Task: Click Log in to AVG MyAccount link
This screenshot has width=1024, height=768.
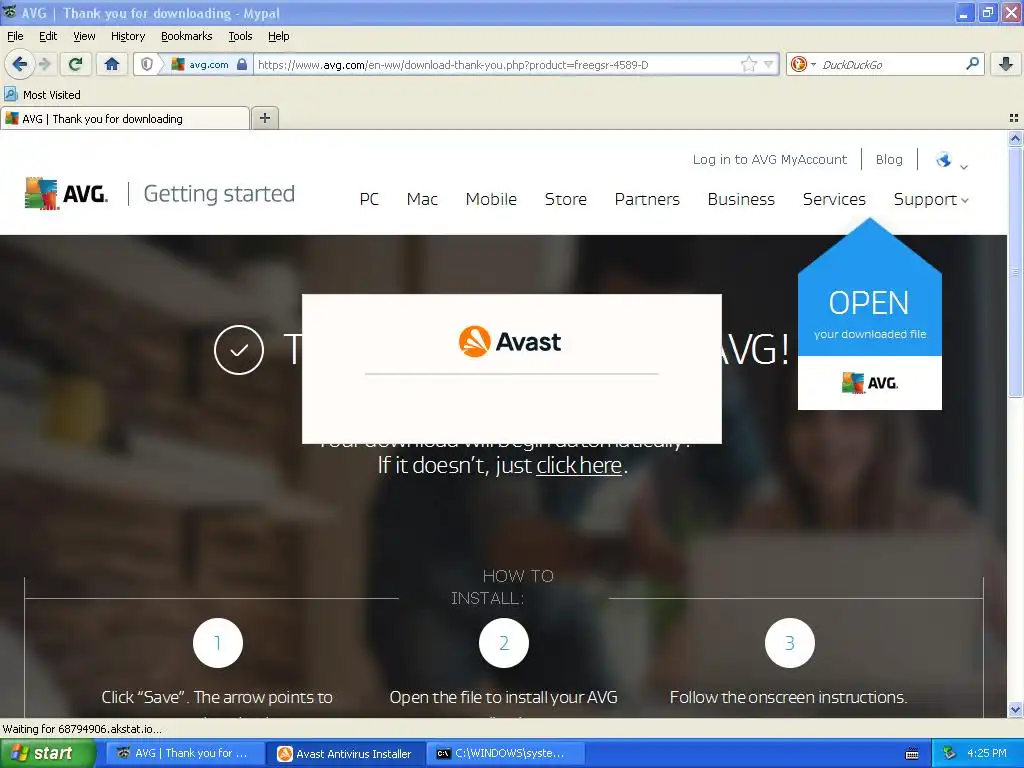Action: pos(769,159)
